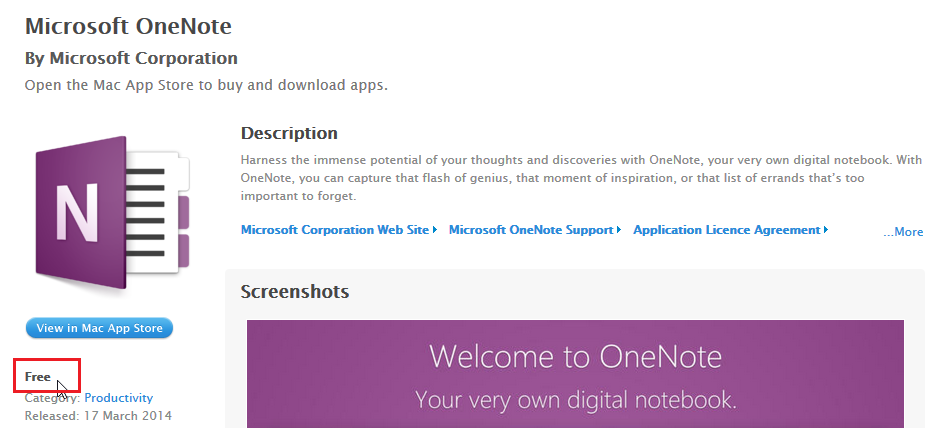Click the Microsoft OneNote page title
Image resolution: width=946 pixels, height=428 pixels.
tap(128, 26)
